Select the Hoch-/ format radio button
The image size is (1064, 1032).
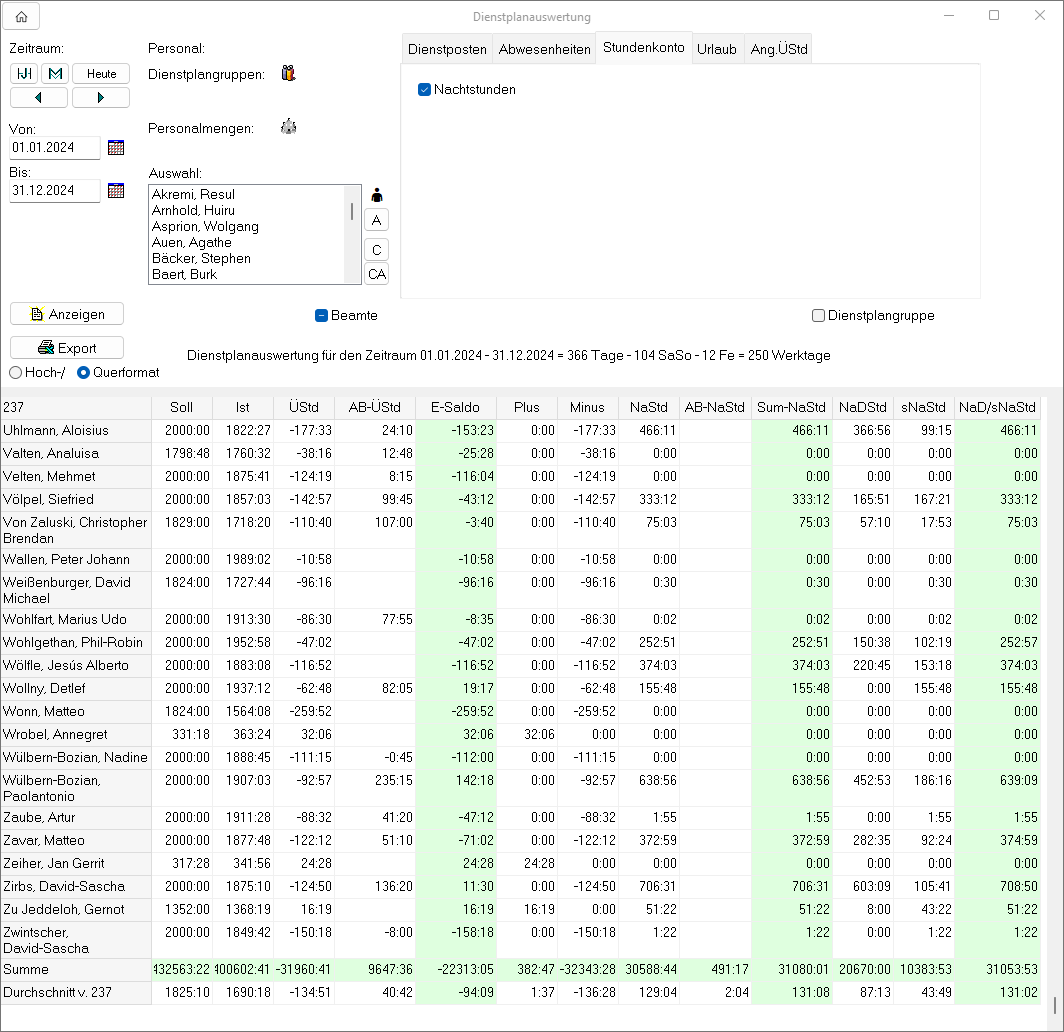click(x=15, y=373)
